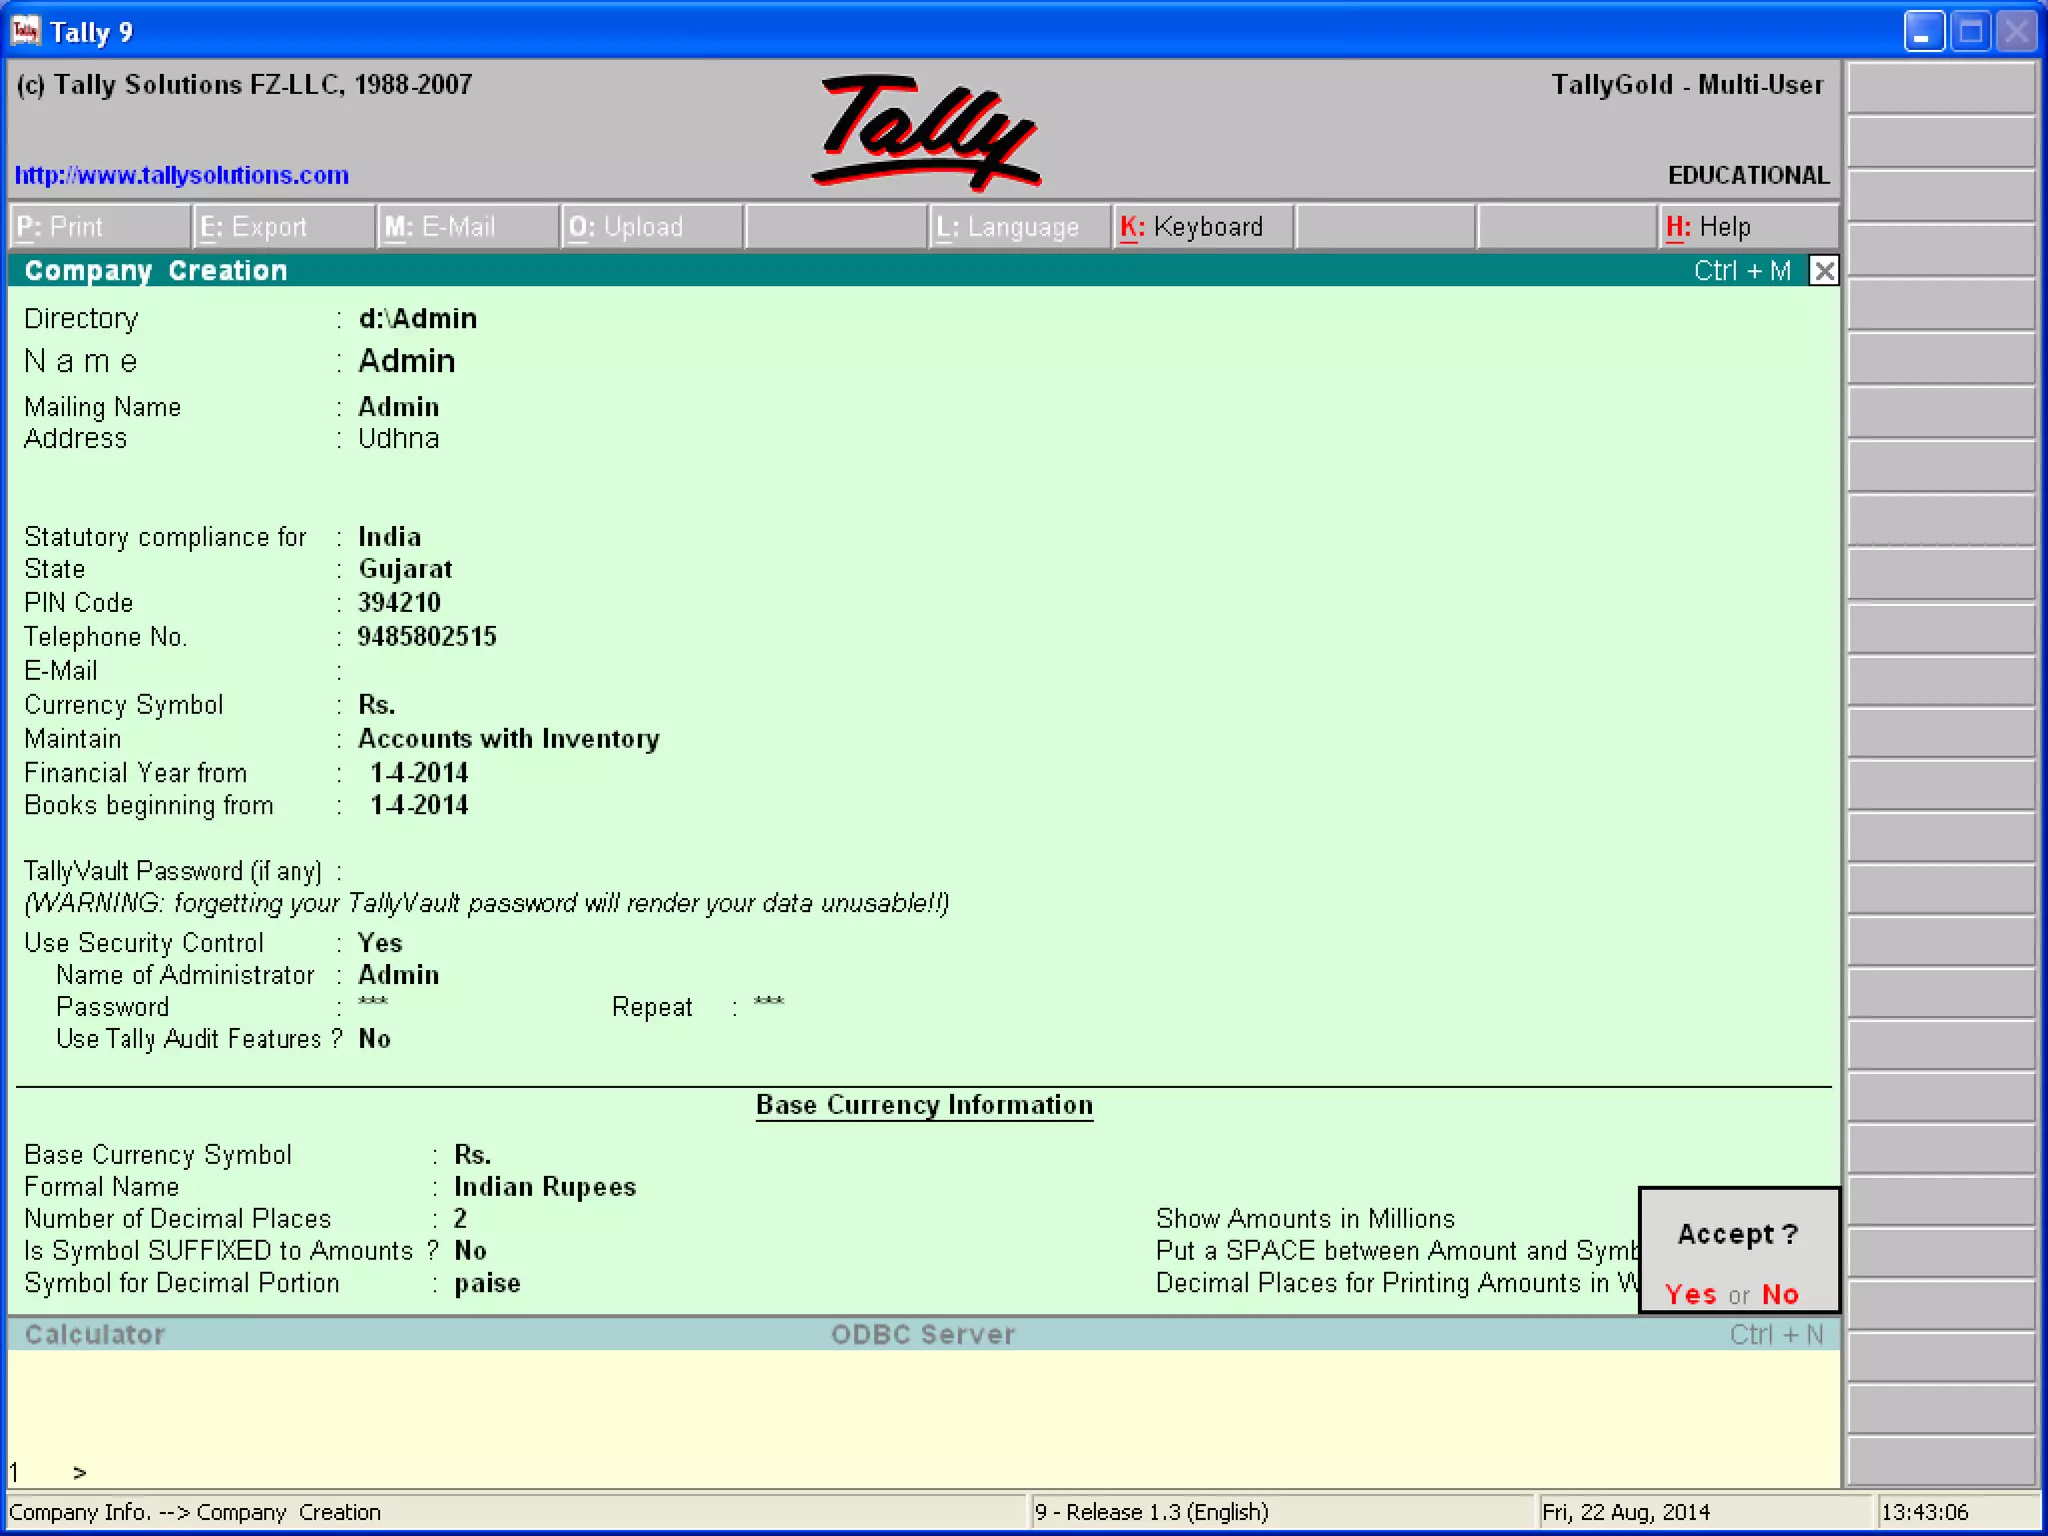Image resolution: width=2048 pixels, height=1536 pixels.
Task: Minimize the Tally 9 window
Action: pyautogui.click(x=1923, y=32)
